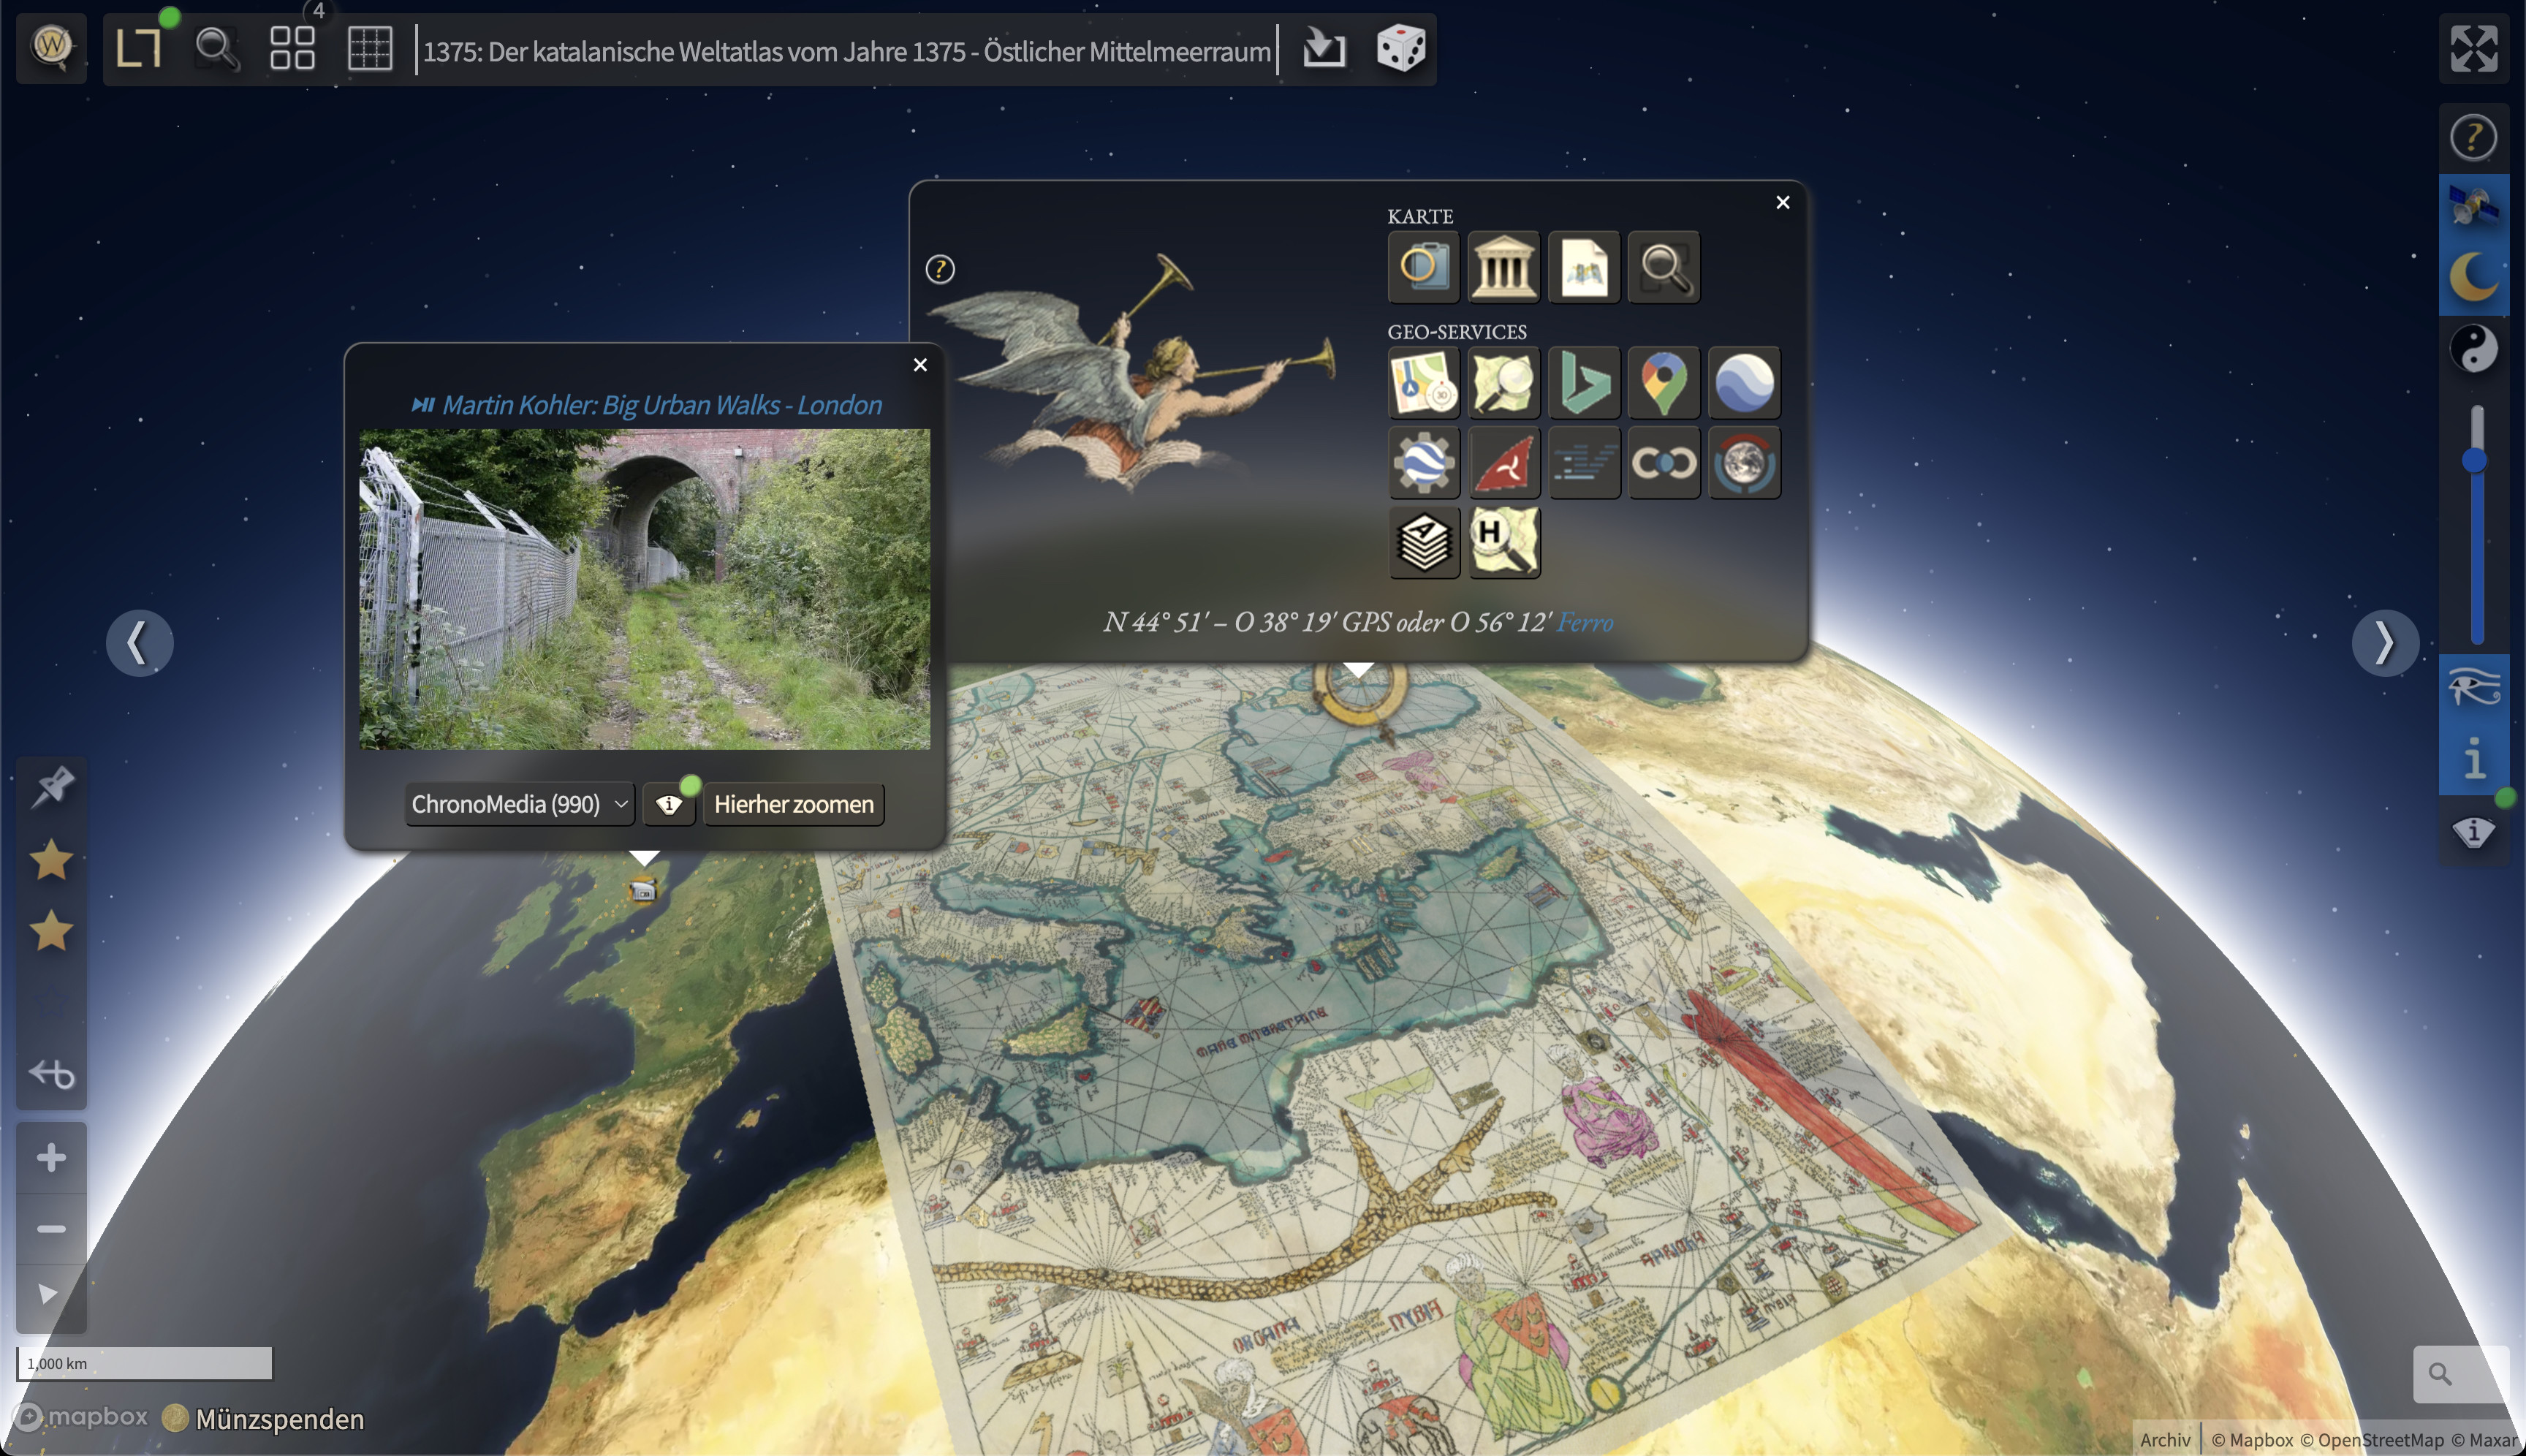Open OpenStreetMap magnifier geo-service
Screen dimensions: 2526x1456
(1503, 383)
